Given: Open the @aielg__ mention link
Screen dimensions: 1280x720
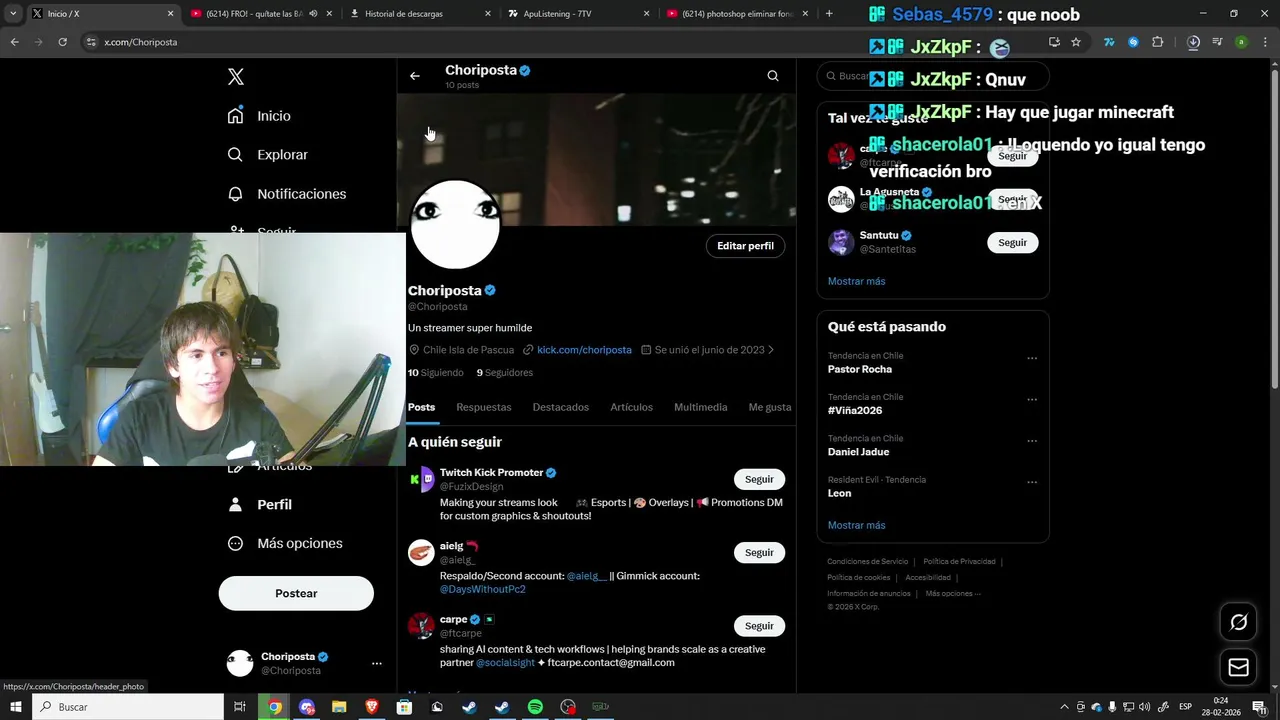Looking at the screenshot, I should (587, 576).
